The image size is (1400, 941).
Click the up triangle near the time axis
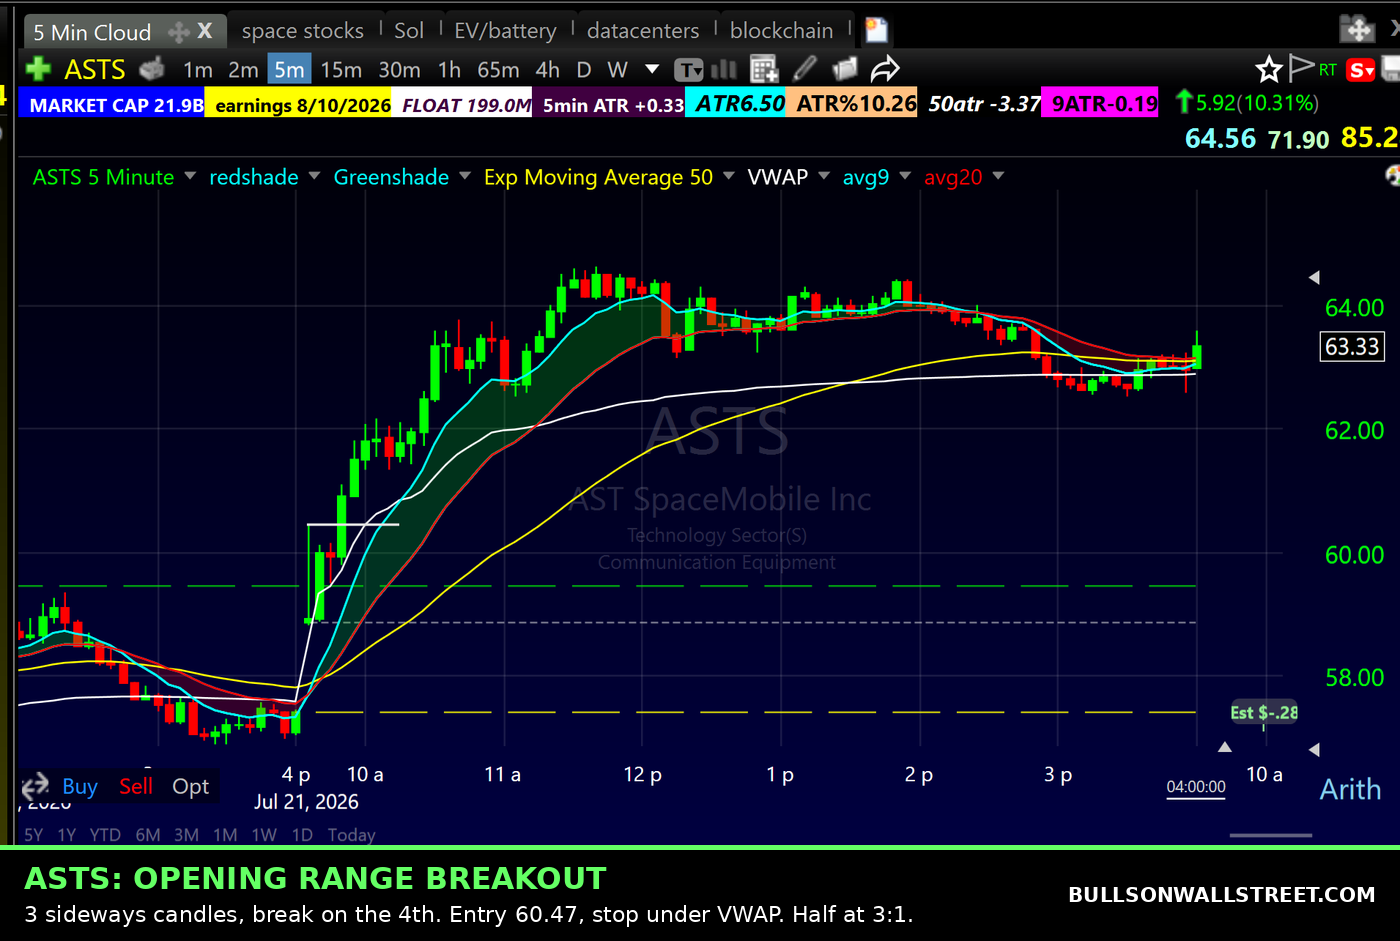click(x=1224, y=746)
